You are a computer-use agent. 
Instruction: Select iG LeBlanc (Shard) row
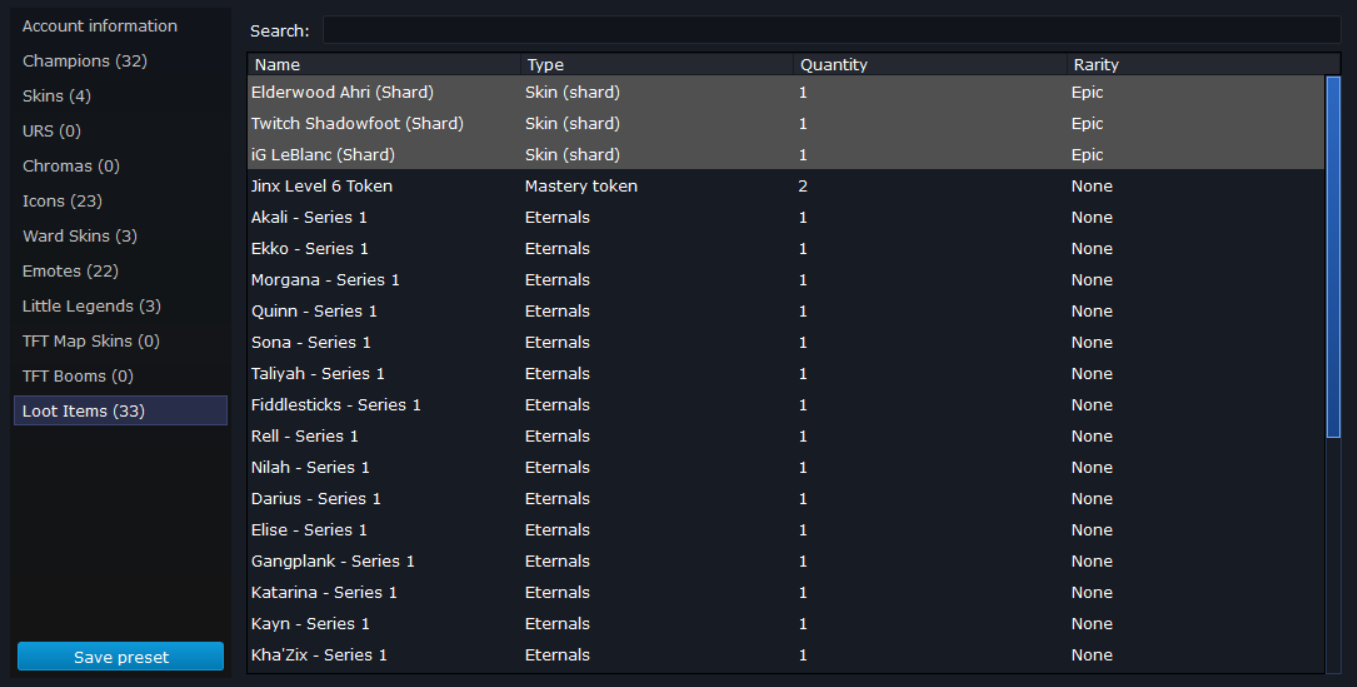point(786,155)
